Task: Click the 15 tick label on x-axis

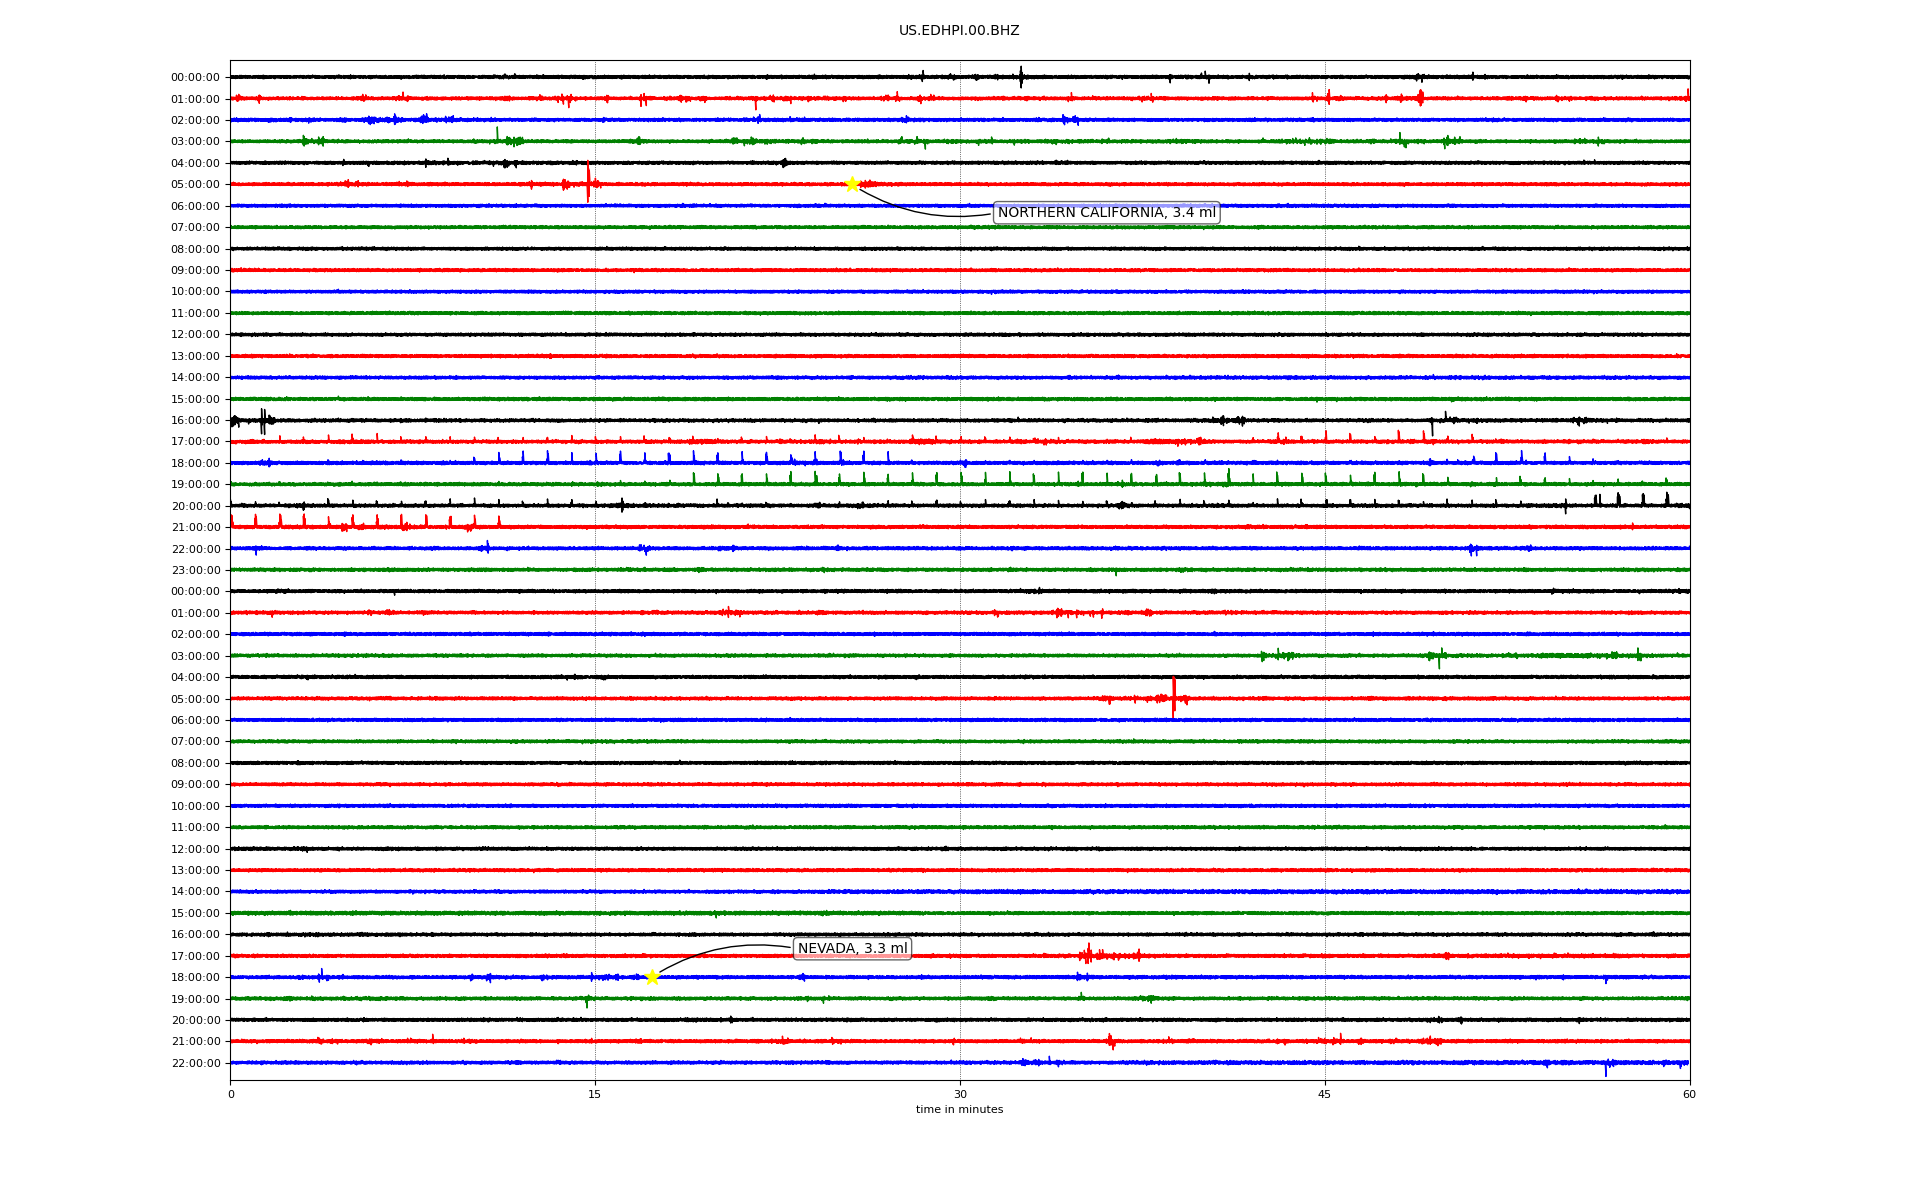Action: point(595,1094)
